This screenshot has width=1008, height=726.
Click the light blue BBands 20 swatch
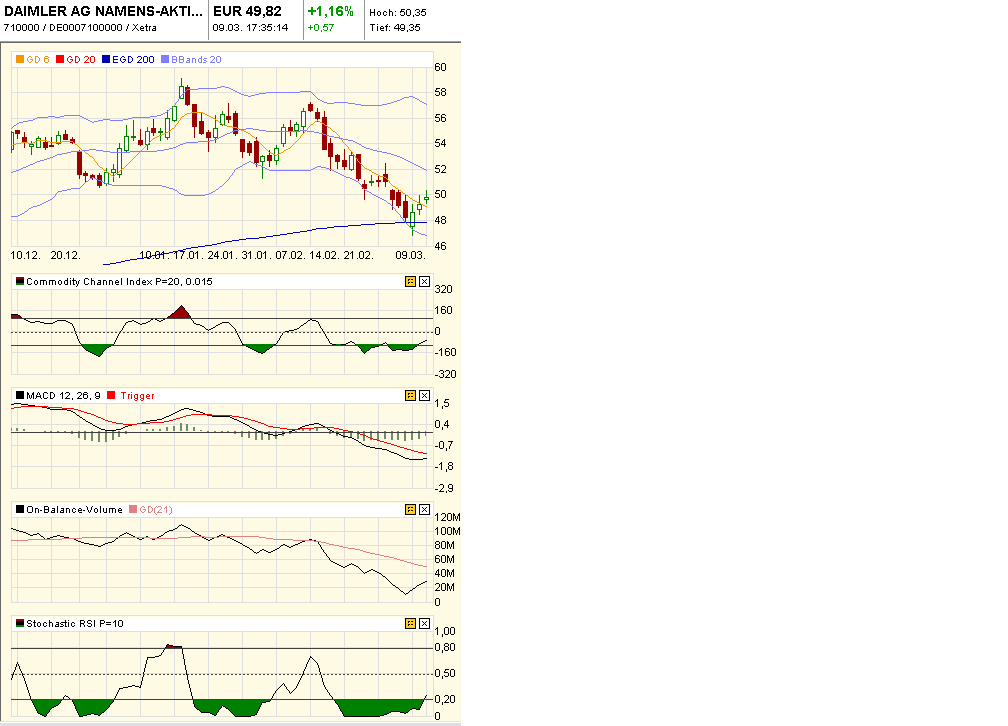(165, 59)
